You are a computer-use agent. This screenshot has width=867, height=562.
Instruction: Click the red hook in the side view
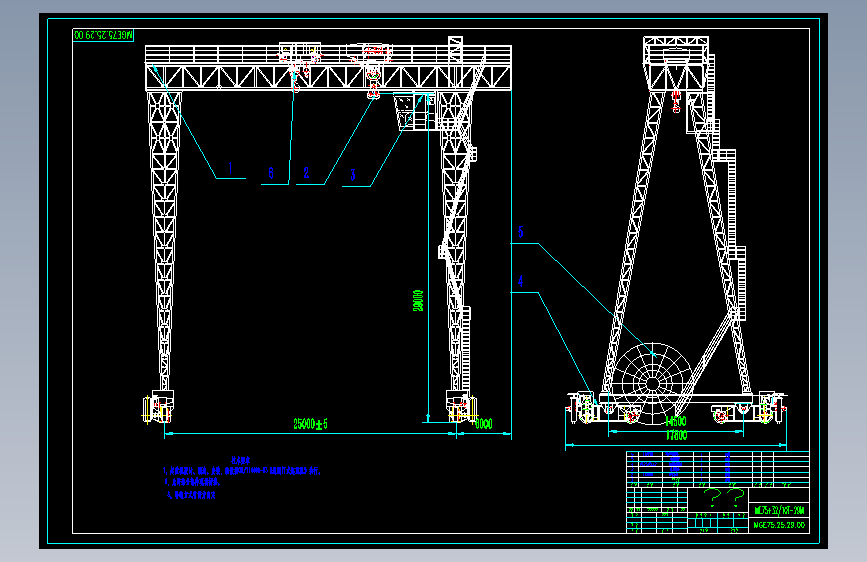676,101
